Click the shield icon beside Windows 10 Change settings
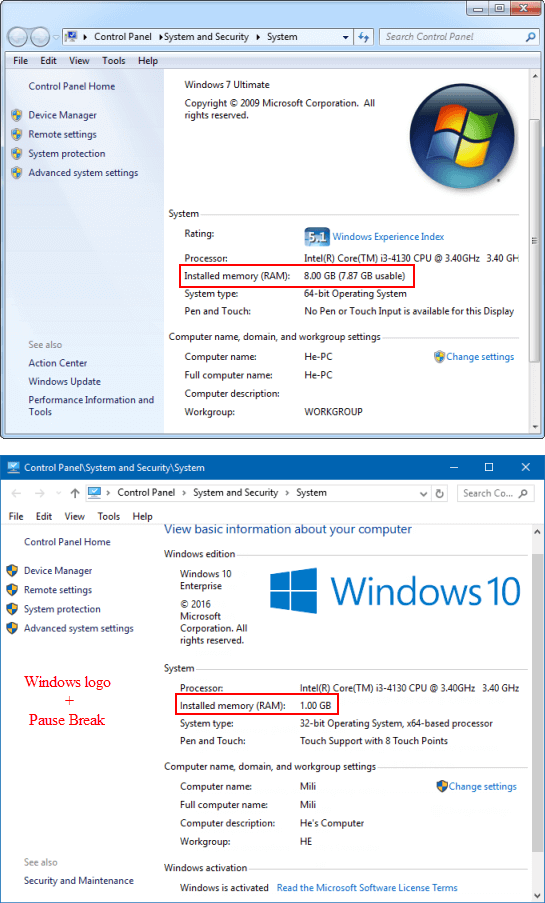The image size is (545, 903). tap(442, 786)
